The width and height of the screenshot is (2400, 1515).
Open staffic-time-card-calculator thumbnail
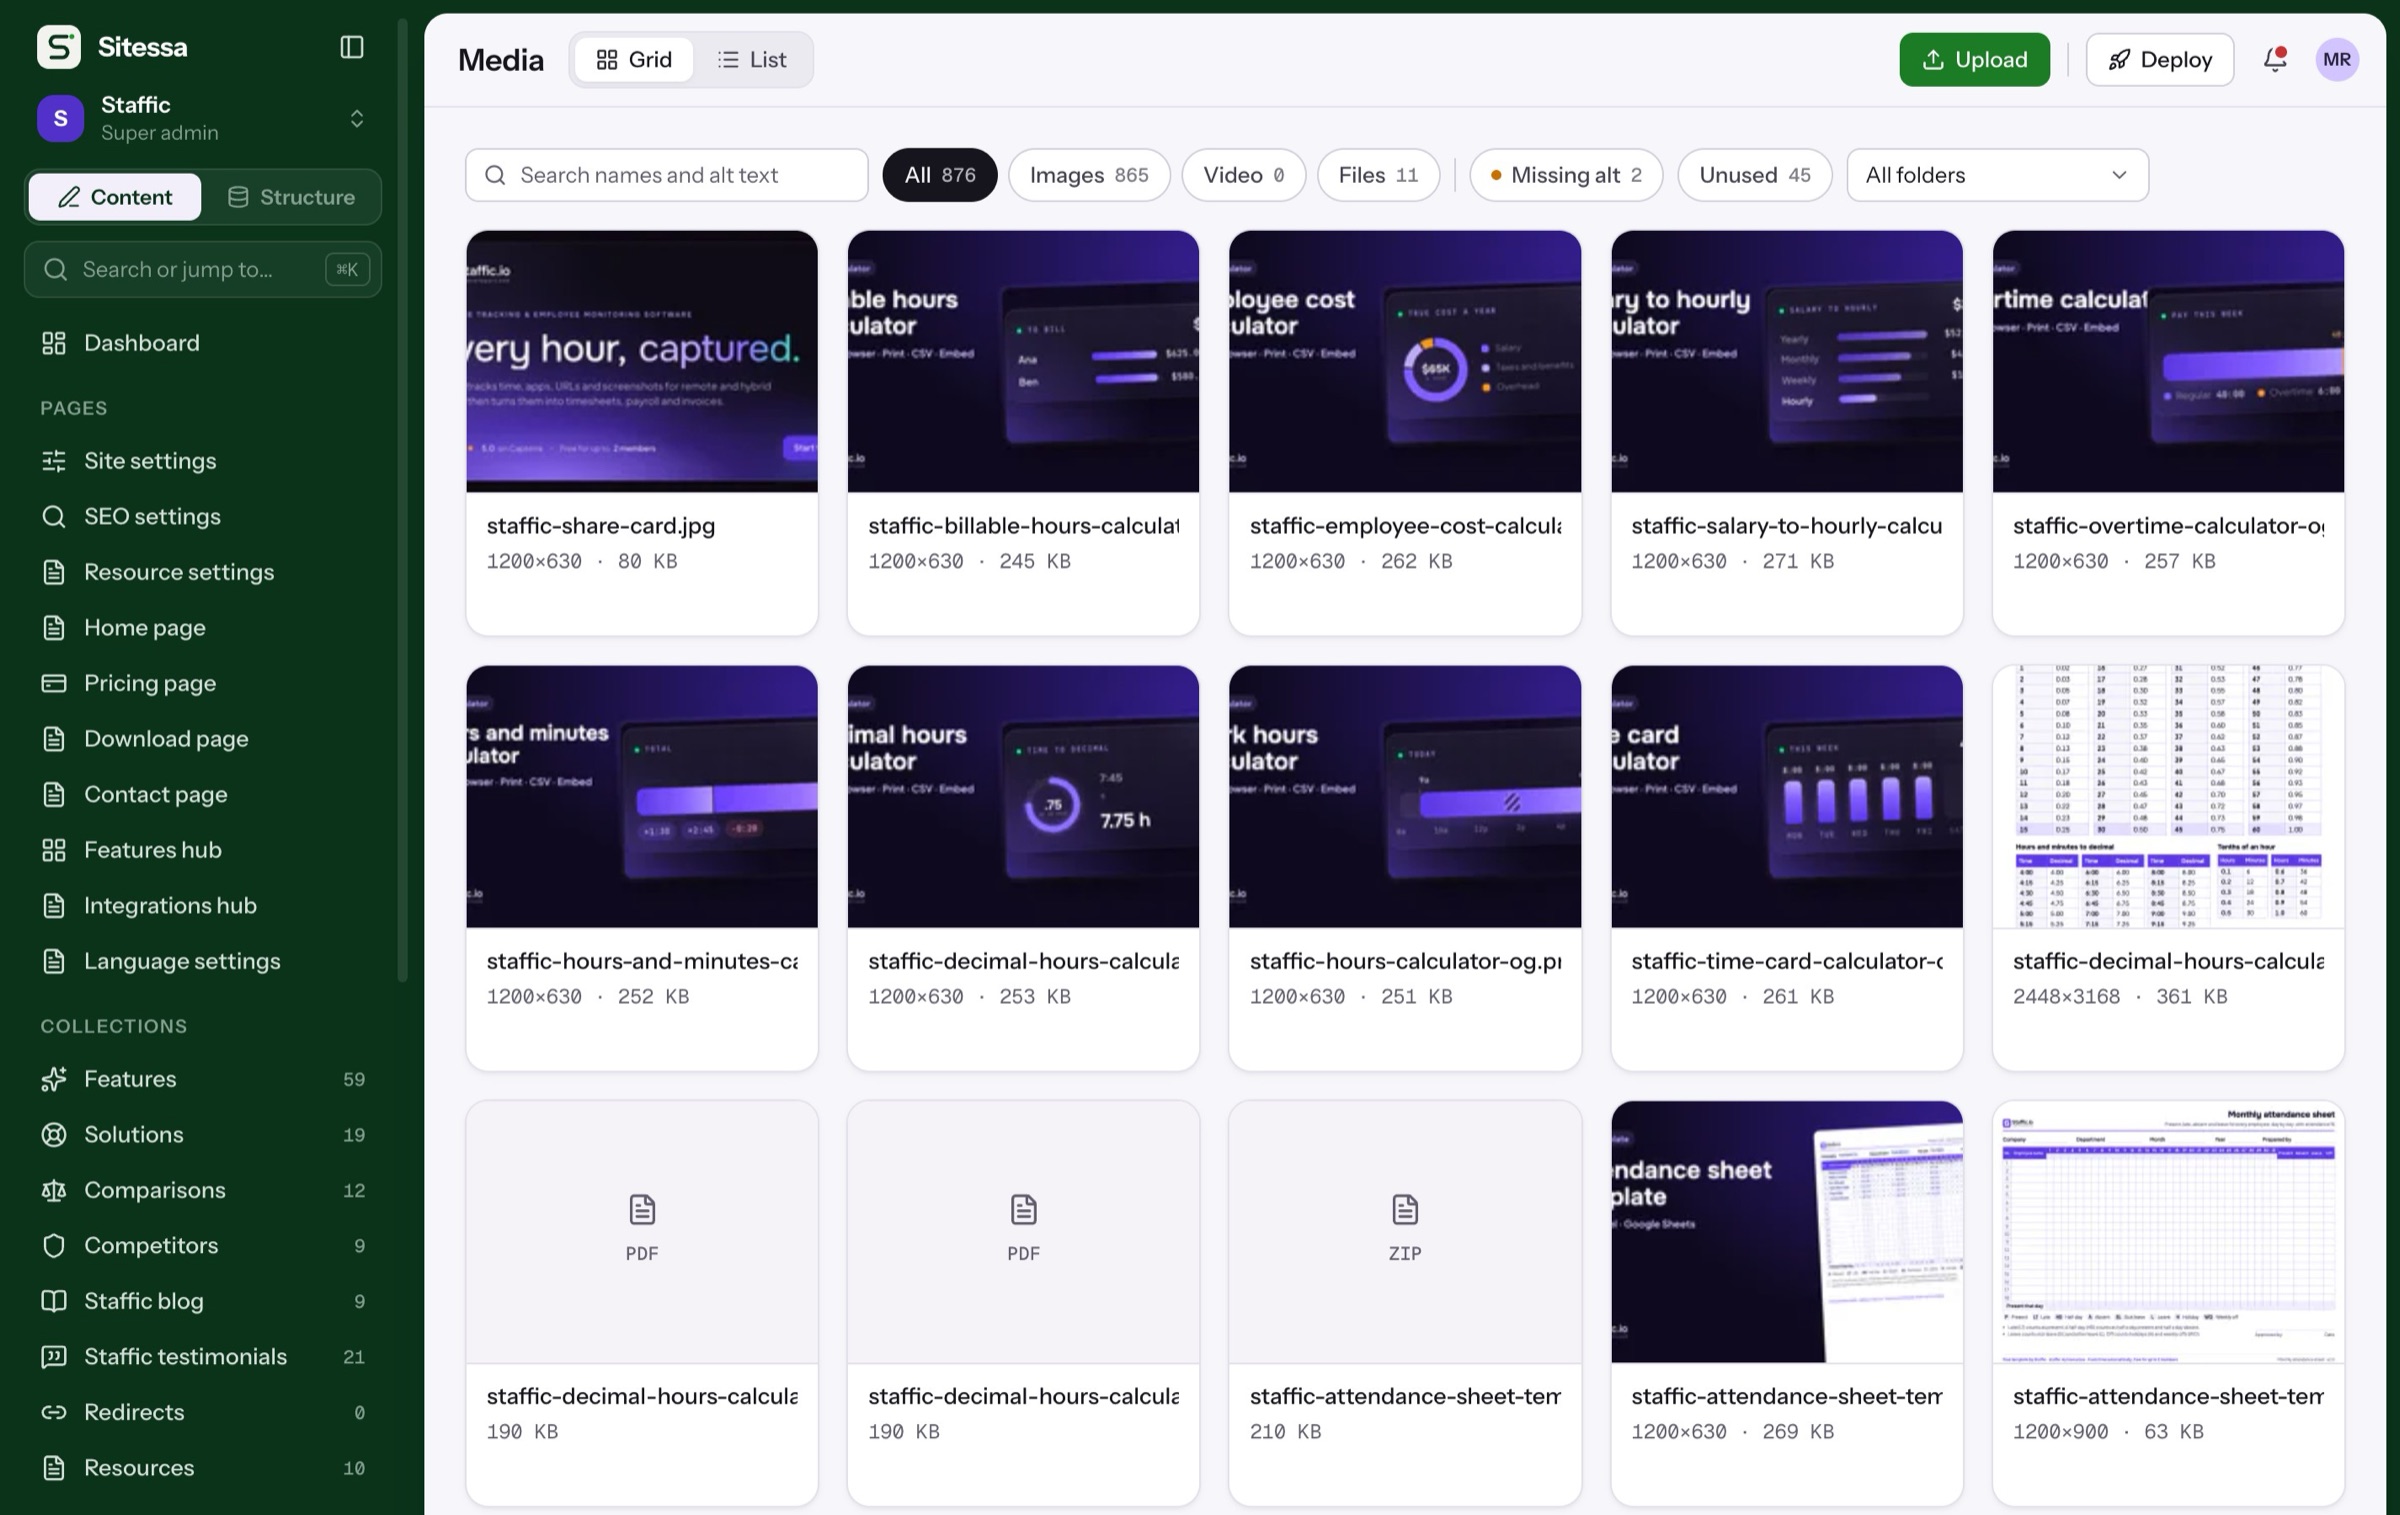[x=1786, y=796]
